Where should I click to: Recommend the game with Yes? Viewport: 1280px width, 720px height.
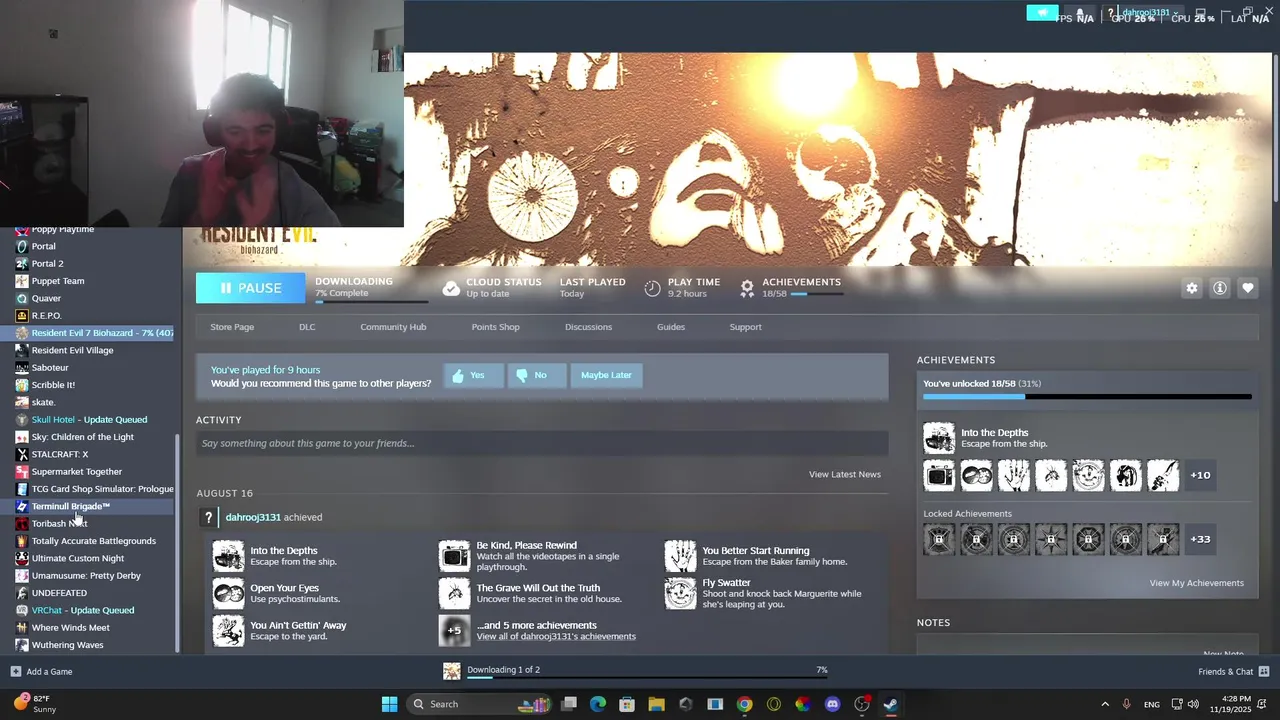pos(473,375)
